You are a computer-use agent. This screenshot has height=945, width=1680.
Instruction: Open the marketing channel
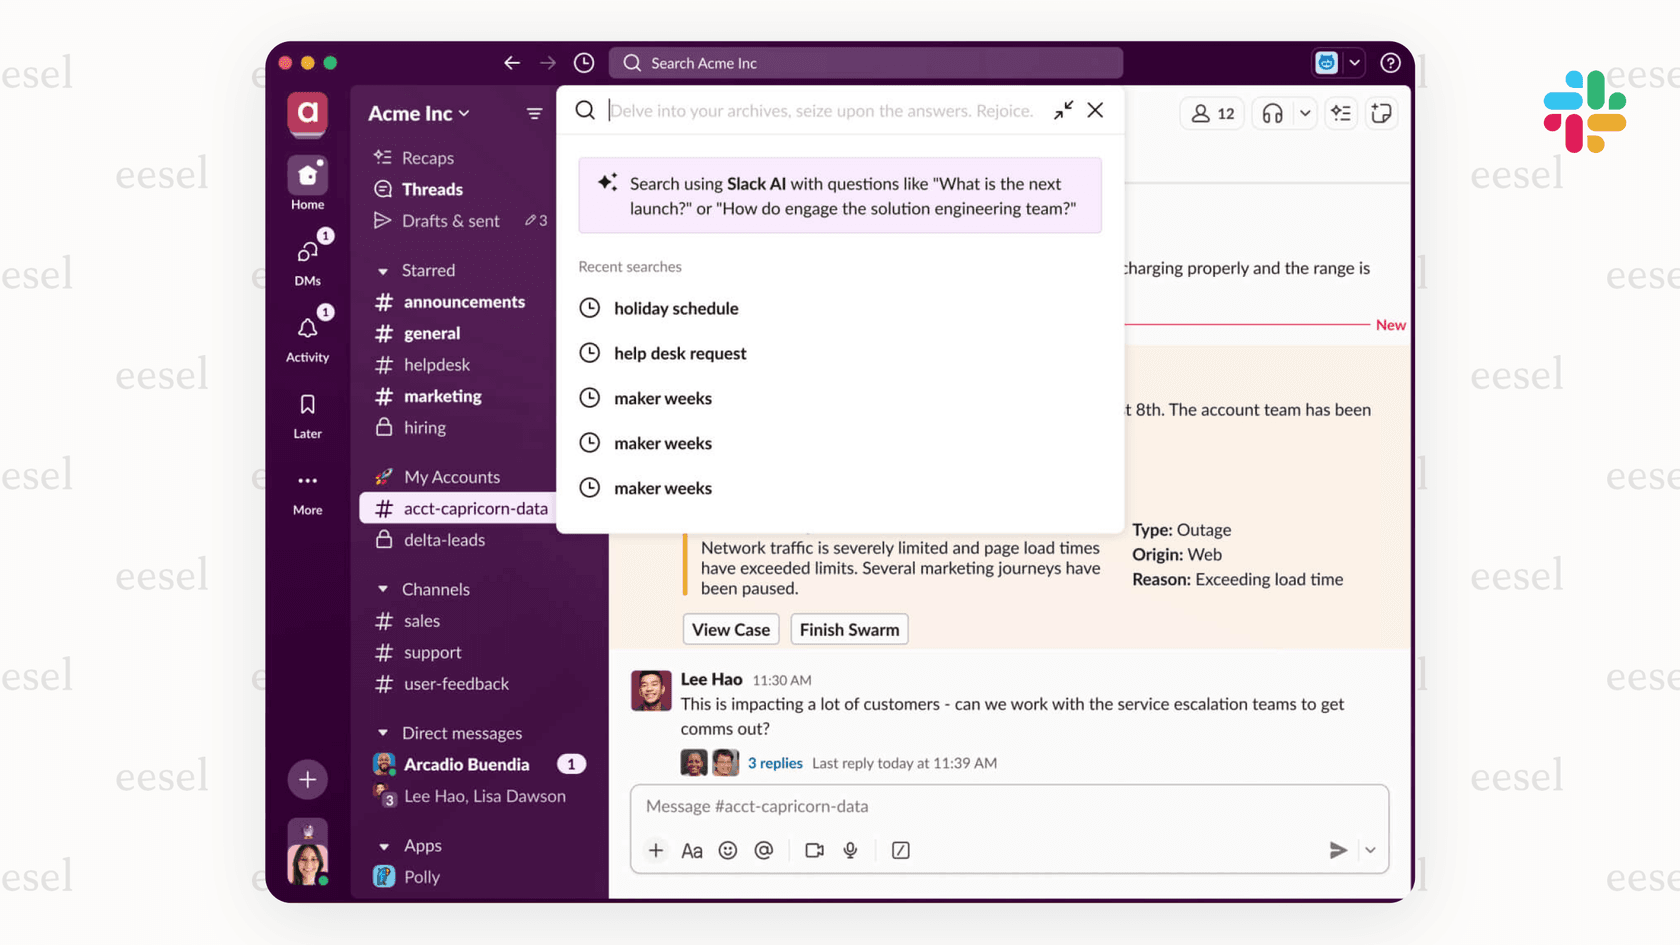coord(428,396)
